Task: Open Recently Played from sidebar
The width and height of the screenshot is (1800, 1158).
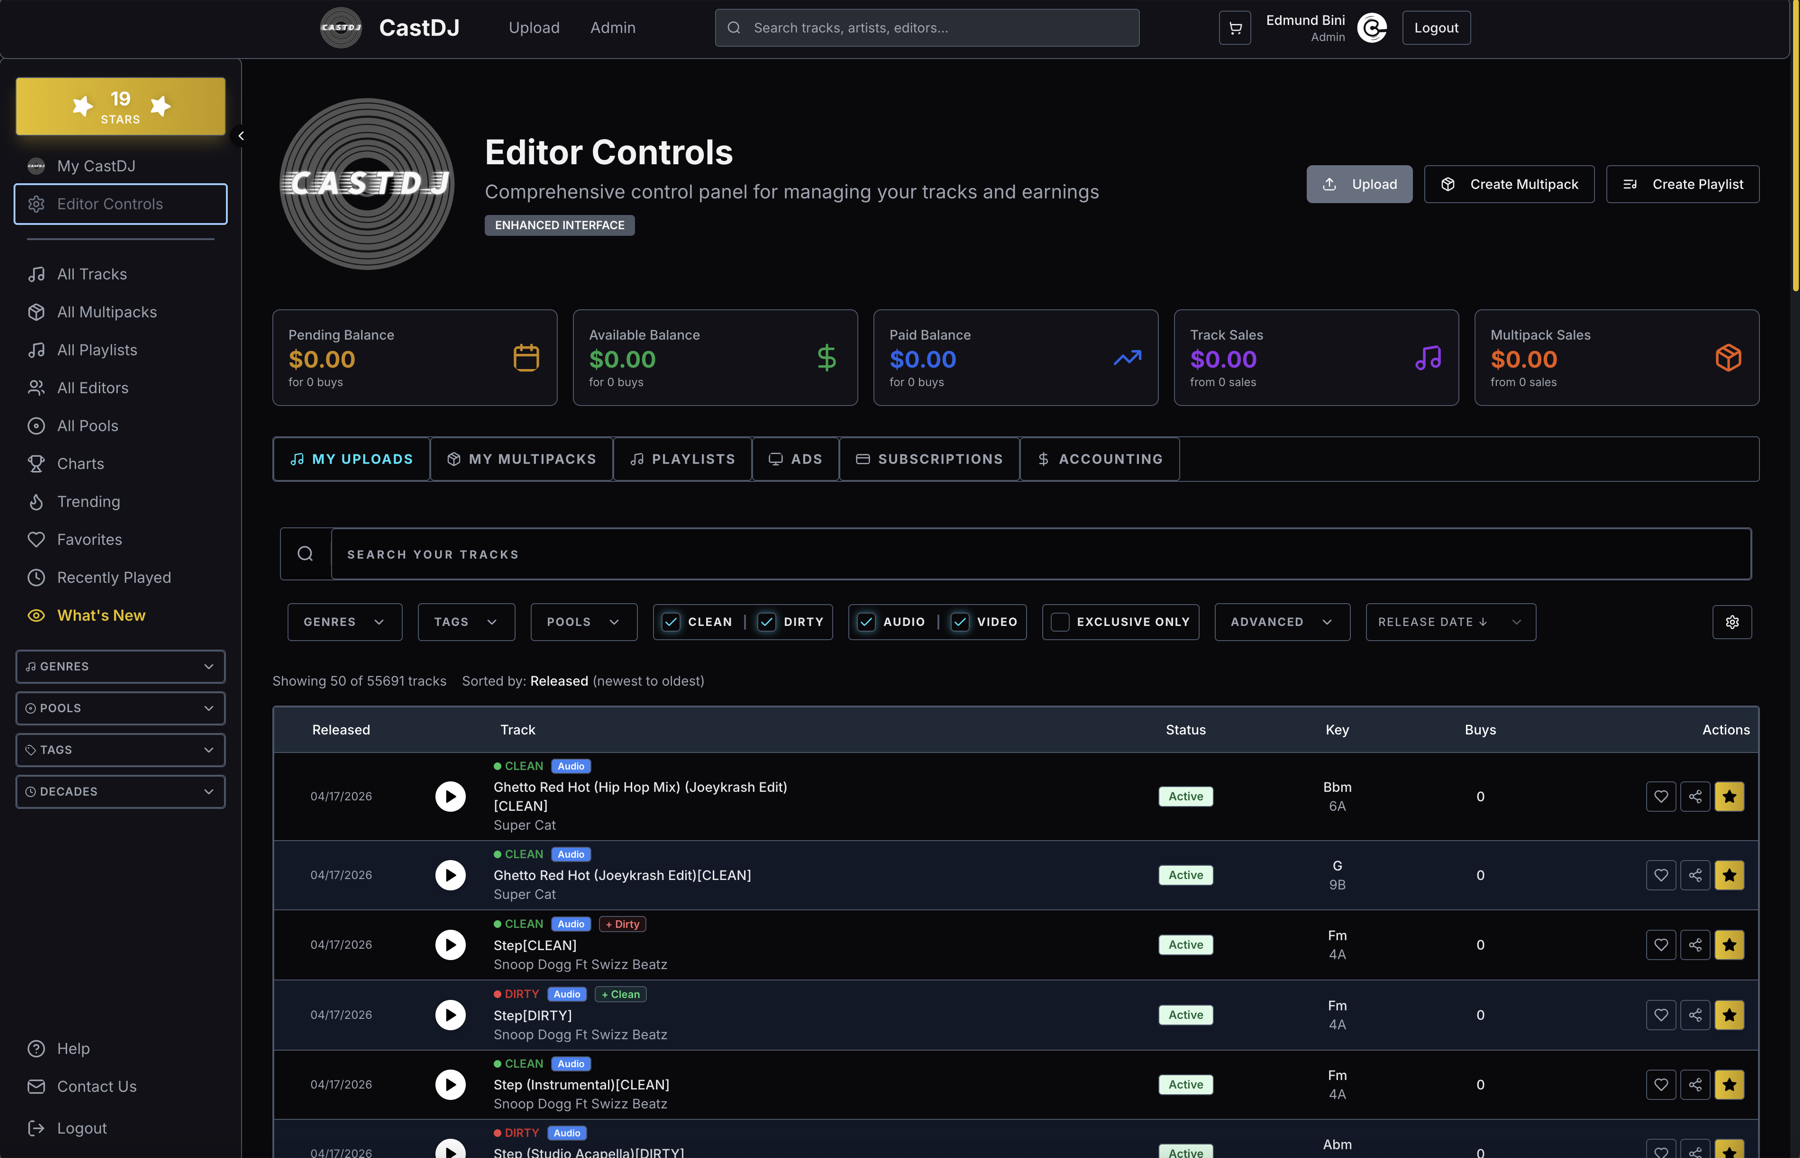Action: (x=113, y=577)
